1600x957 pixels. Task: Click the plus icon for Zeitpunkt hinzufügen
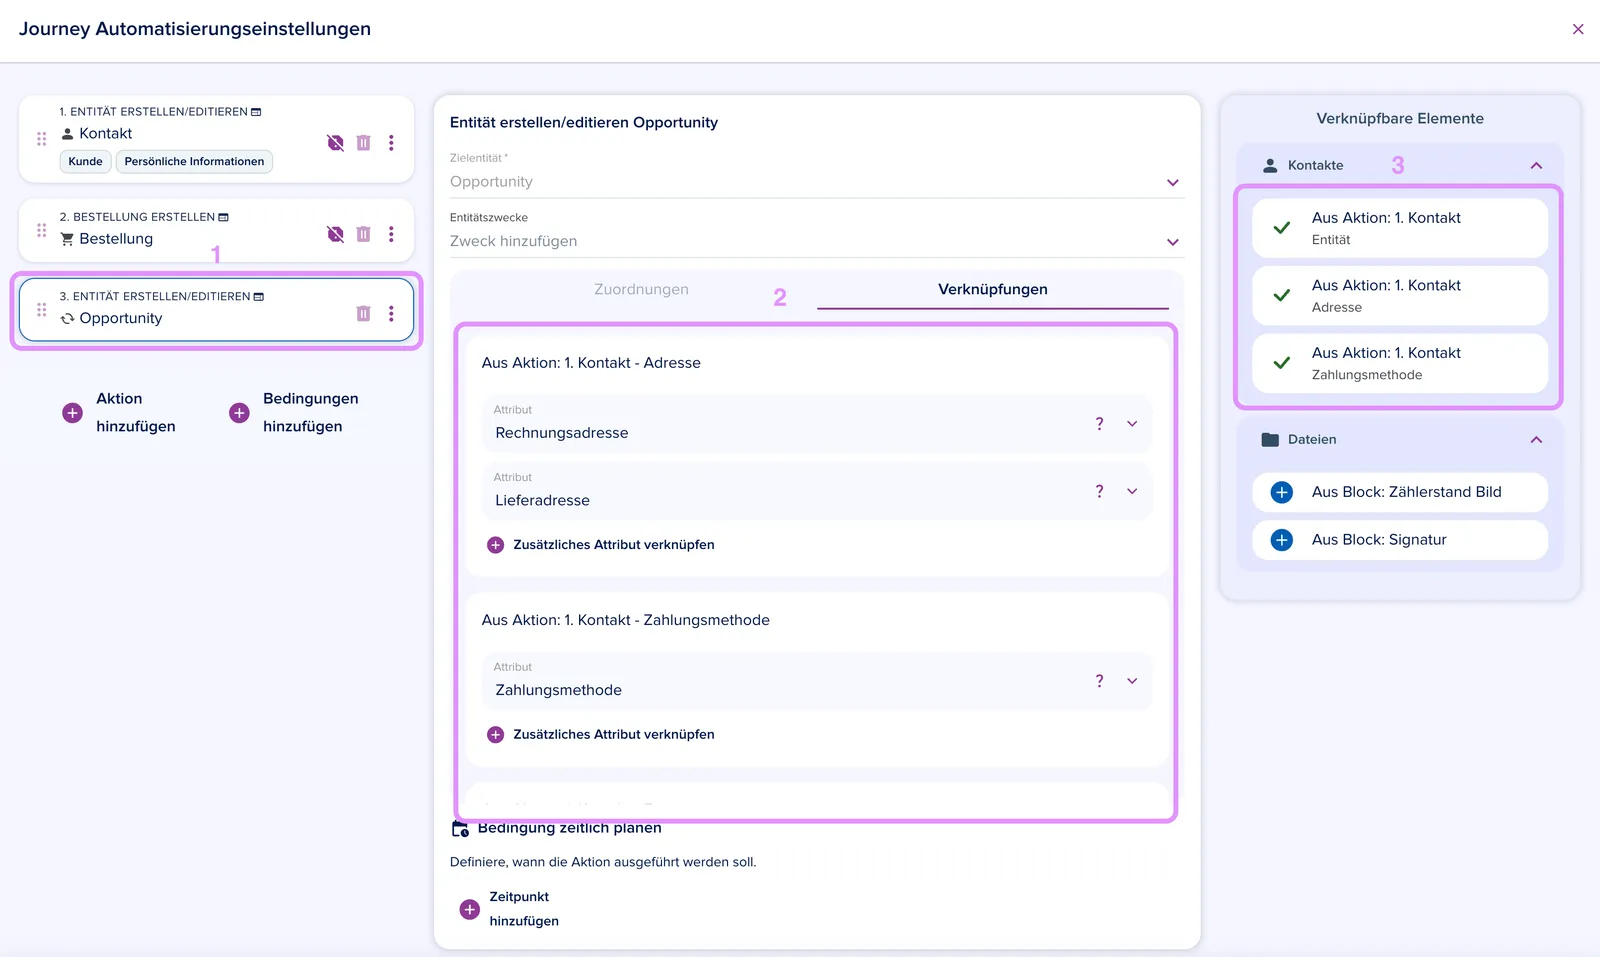point(469,909)
